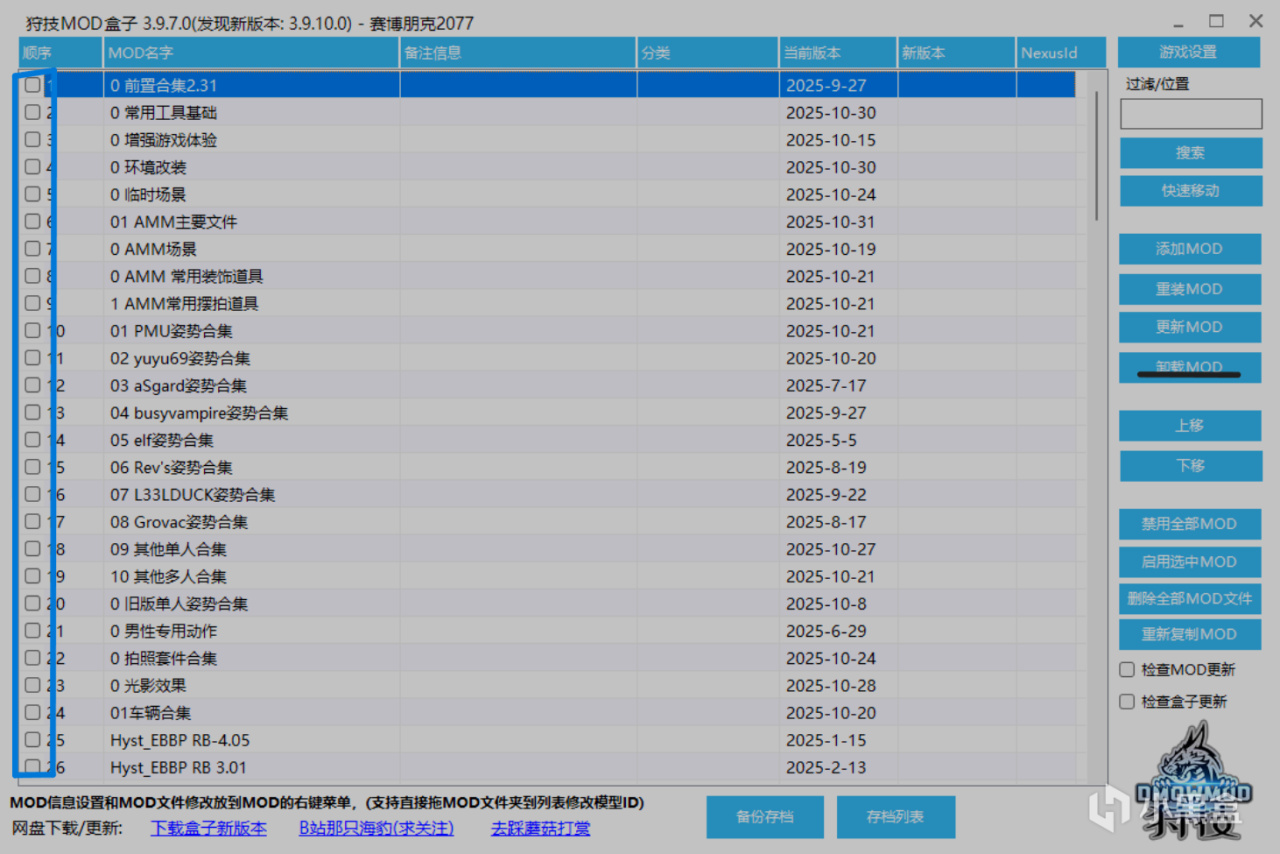This screenshot has width=1280, height=854.
Task: Select the 05 elf姿势合集 mod name
Action: [x=161, y=440]
